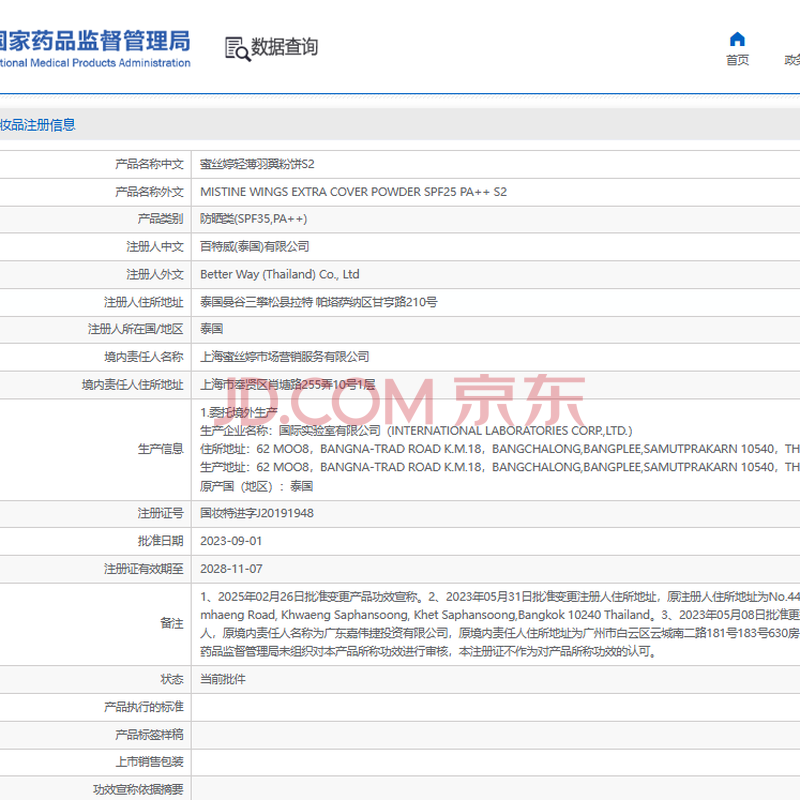Viewport: 800px width, 800px height.
Task: Click registration number 国妆特进字J20191948
Action: pyautogui.click(x=257, y=513)
